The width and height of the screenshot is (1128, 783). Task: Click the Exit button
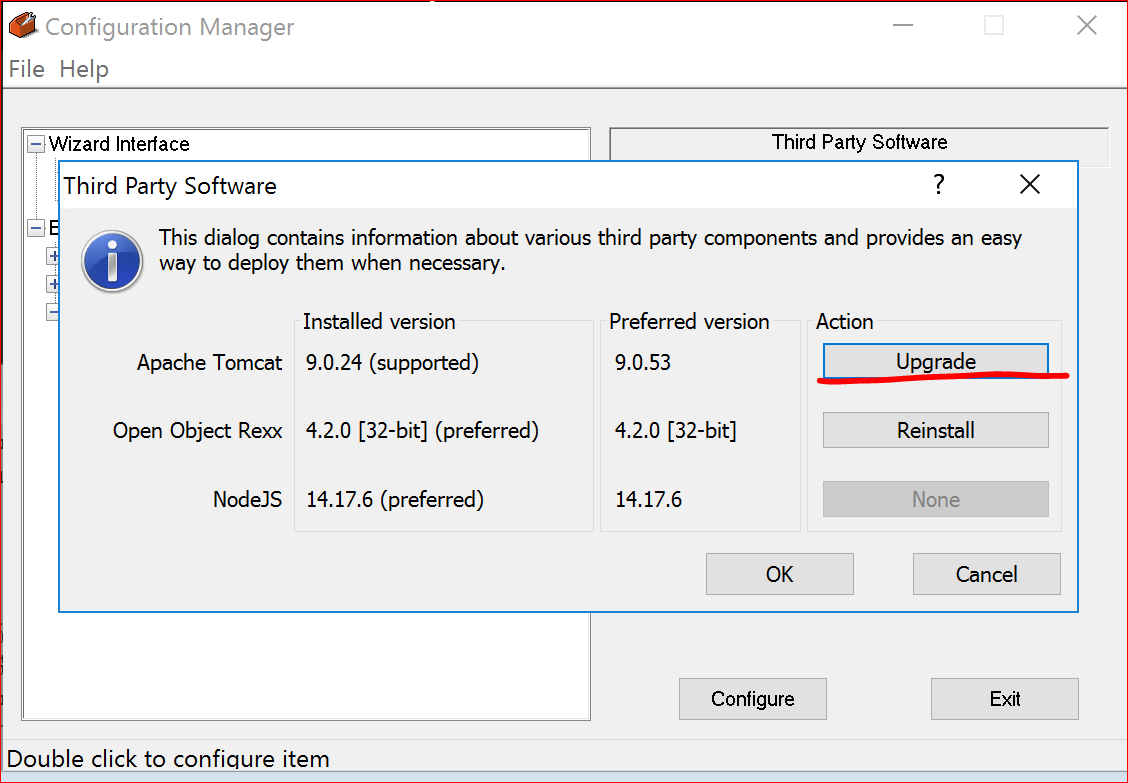(x=1004, y=698)
